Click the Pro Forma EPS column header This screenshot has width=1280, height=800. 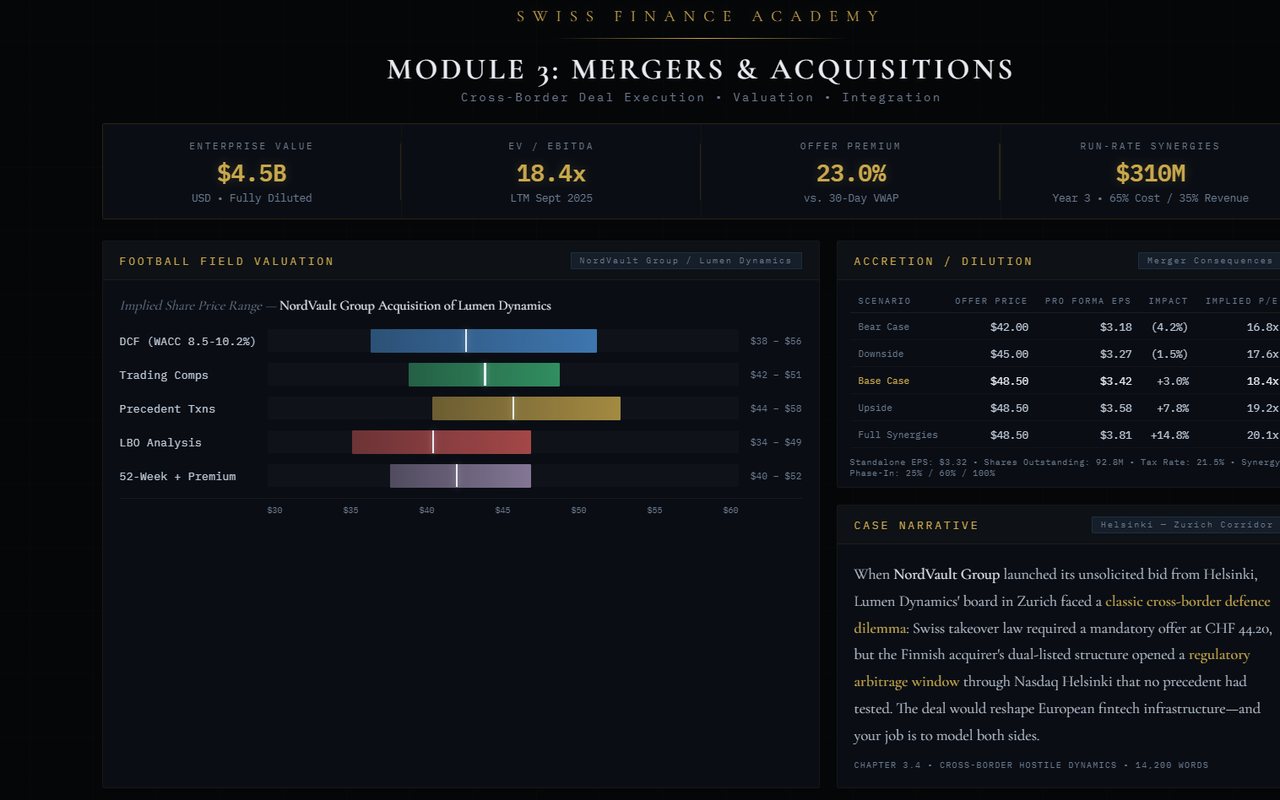1088,301
